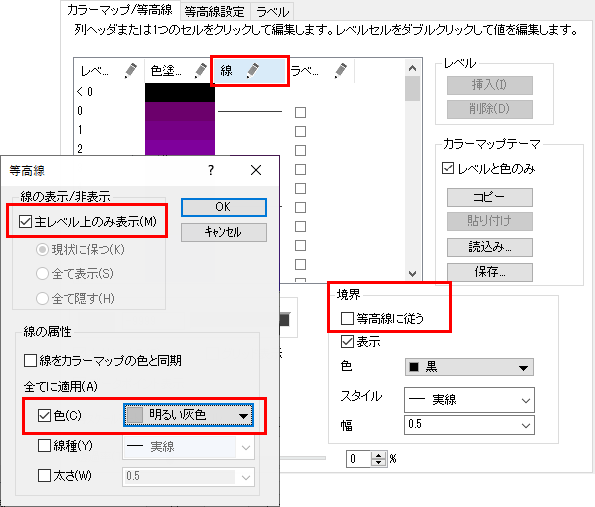Click the キャンセル button
Screen dimensions: 595x507
pyautogui.click(x=224, y=232)
